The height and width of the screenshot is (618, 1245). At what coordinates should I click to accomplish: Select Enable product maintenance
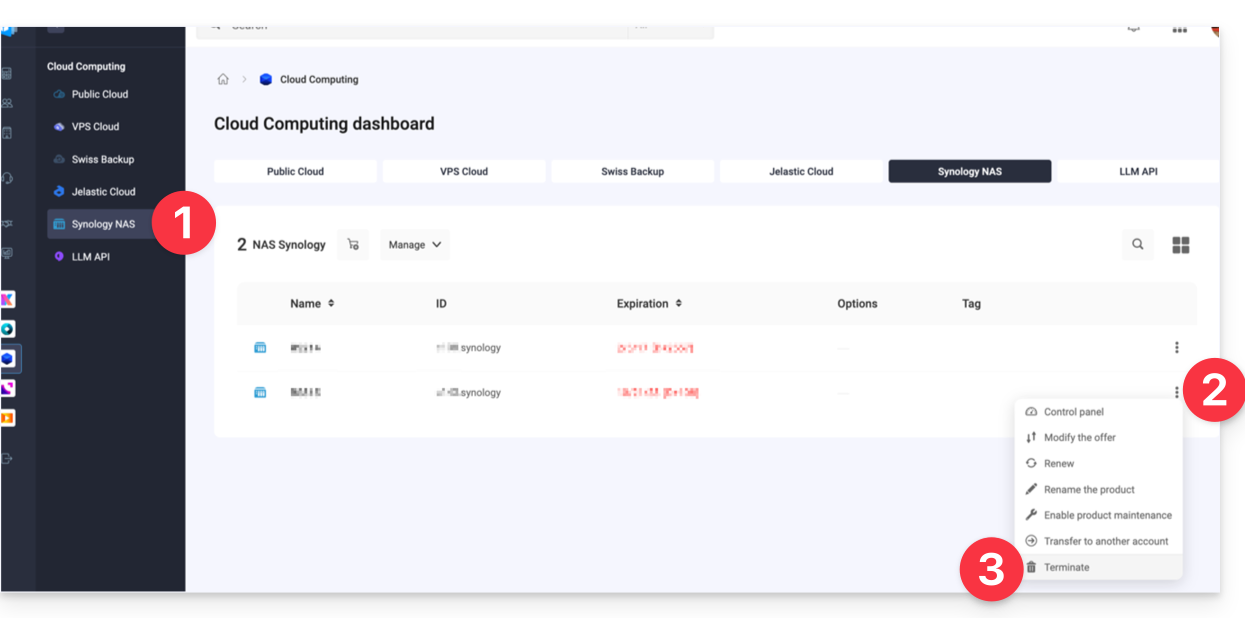coord(1098,516)
